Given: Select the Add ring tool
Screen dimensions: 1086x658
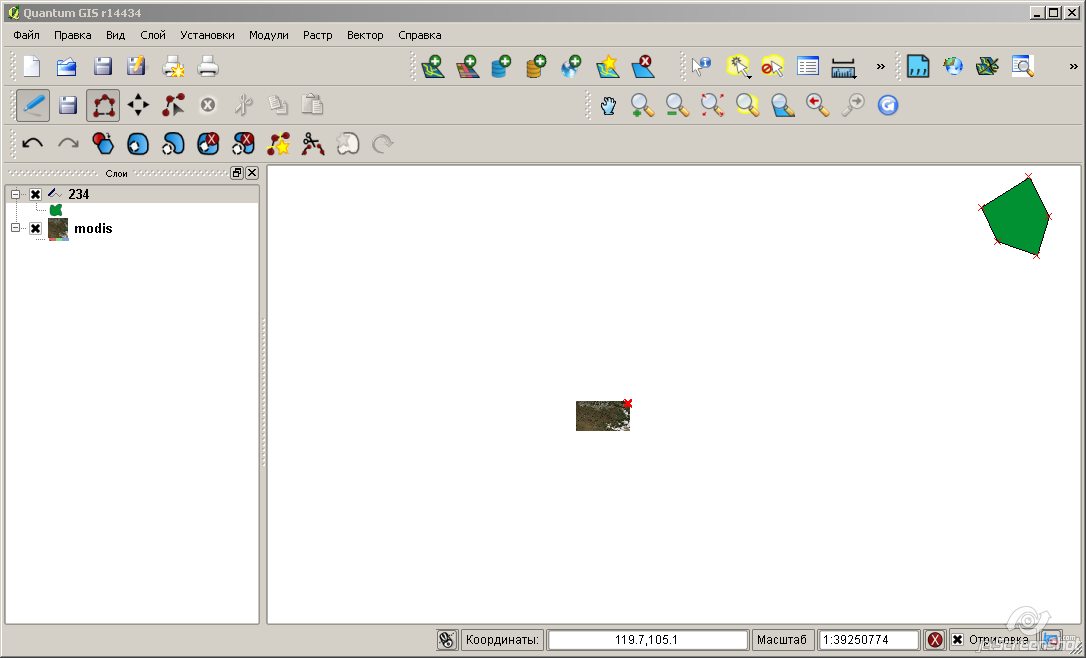Looking at the screenshot, I should (x=138, y=143).
